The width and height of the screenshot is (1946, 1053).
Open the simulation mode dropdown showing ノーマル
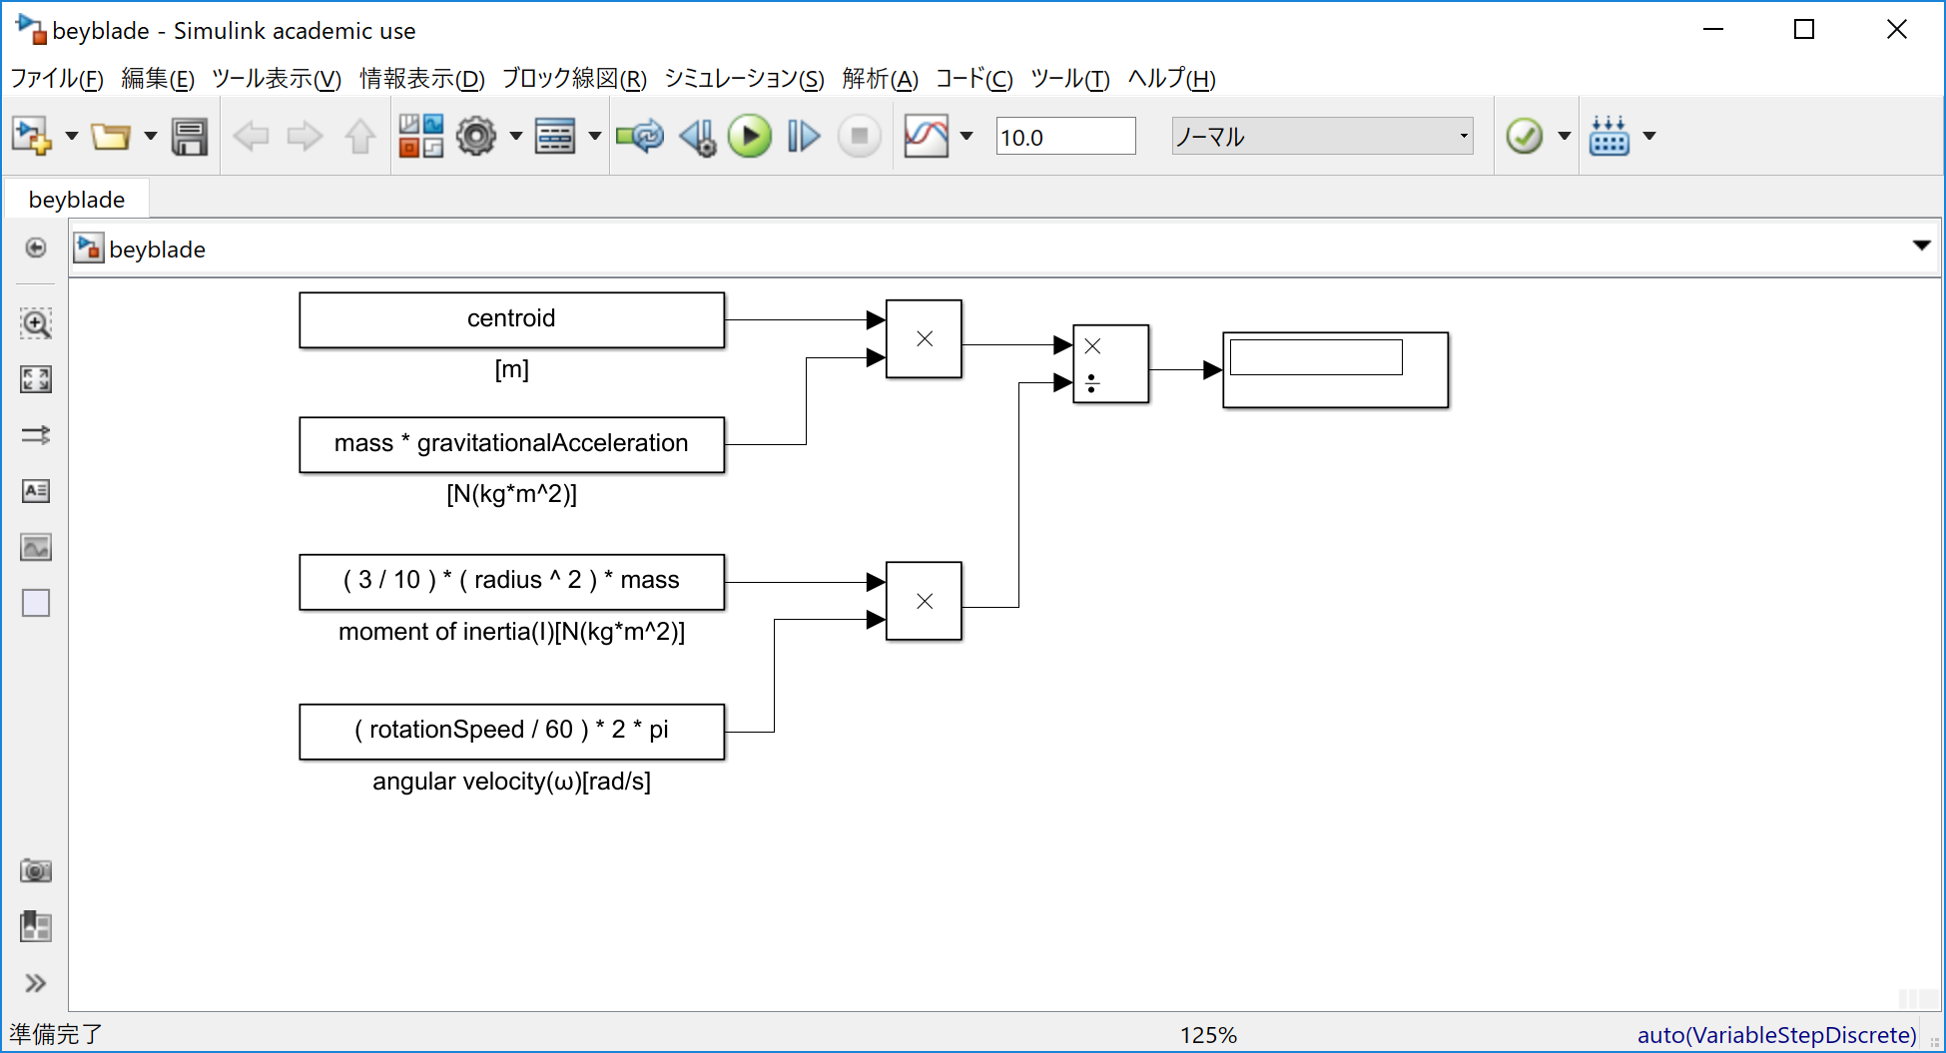point(1322,136)
